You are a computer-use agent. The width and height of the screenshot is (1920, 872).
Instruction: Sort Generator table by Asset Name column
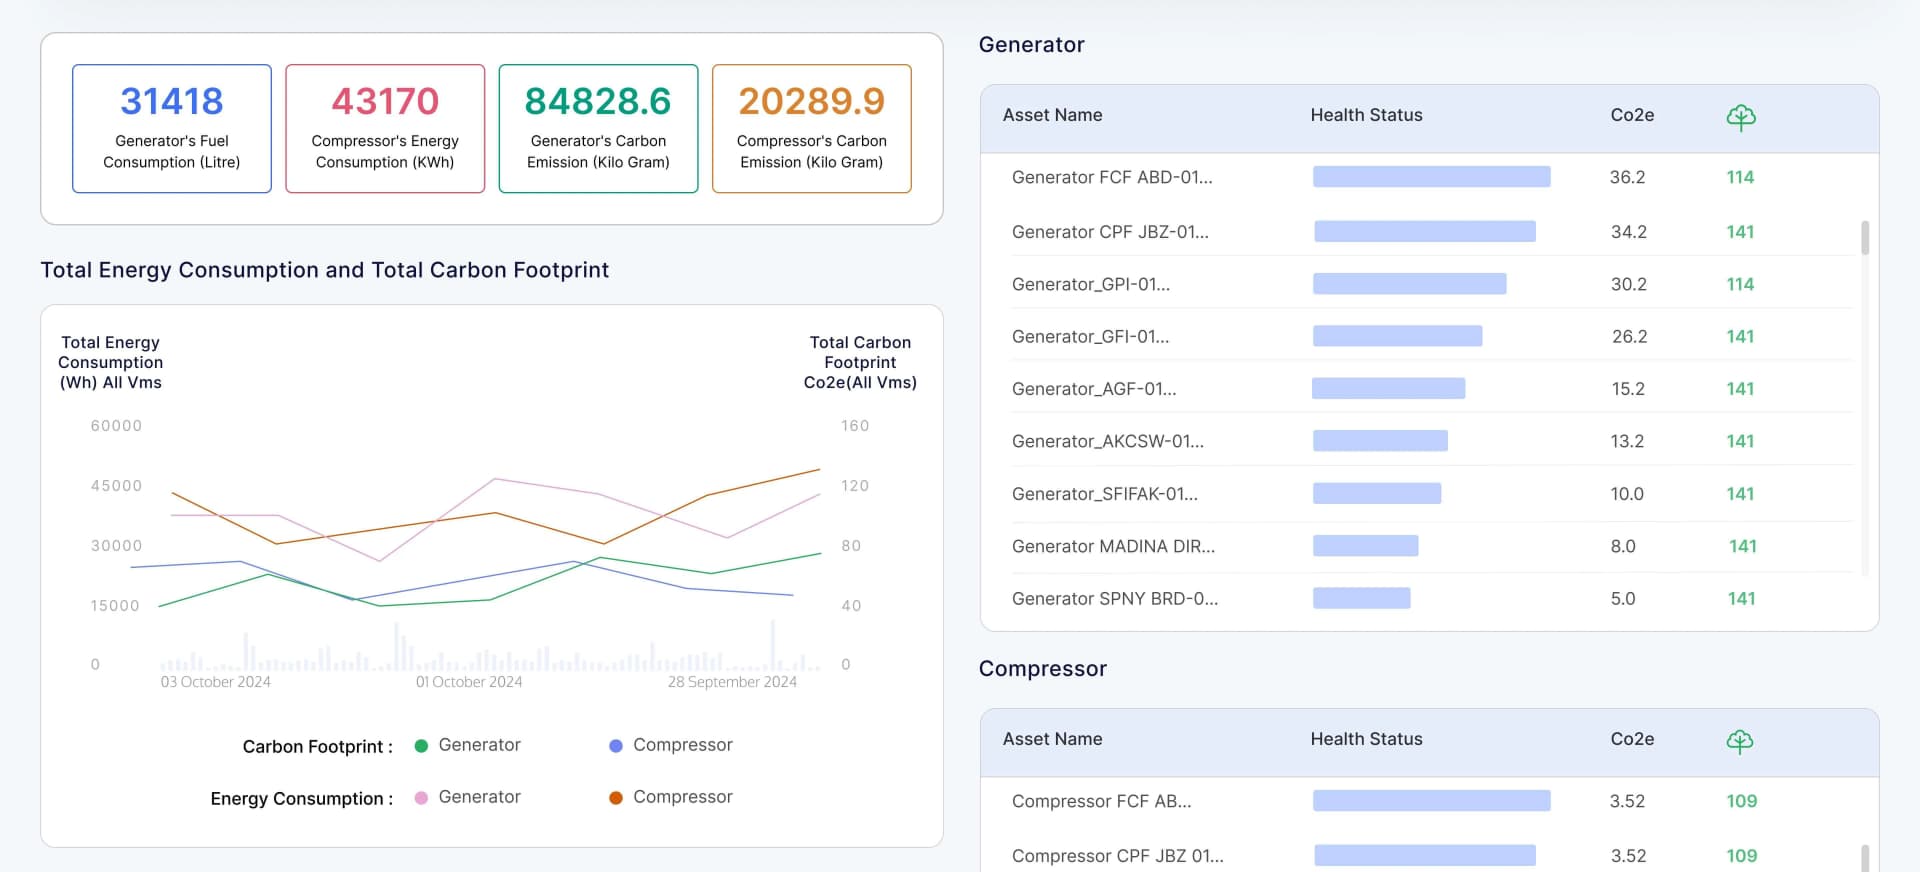(1052, 115)
